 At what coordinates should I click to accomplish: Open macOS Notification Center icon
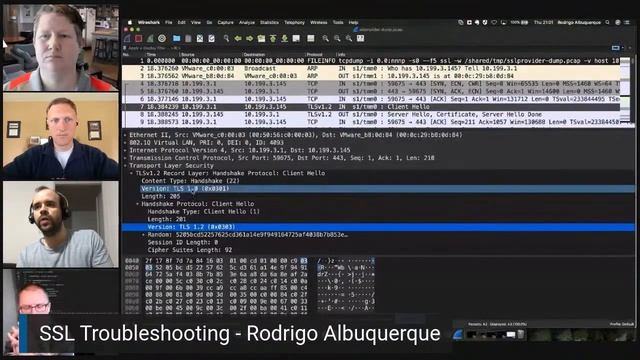point(627,22)
